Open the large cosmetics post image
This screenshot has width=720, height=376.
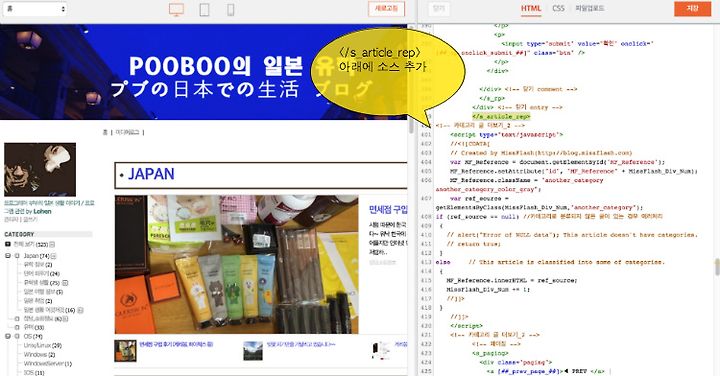tap(236, 264)
